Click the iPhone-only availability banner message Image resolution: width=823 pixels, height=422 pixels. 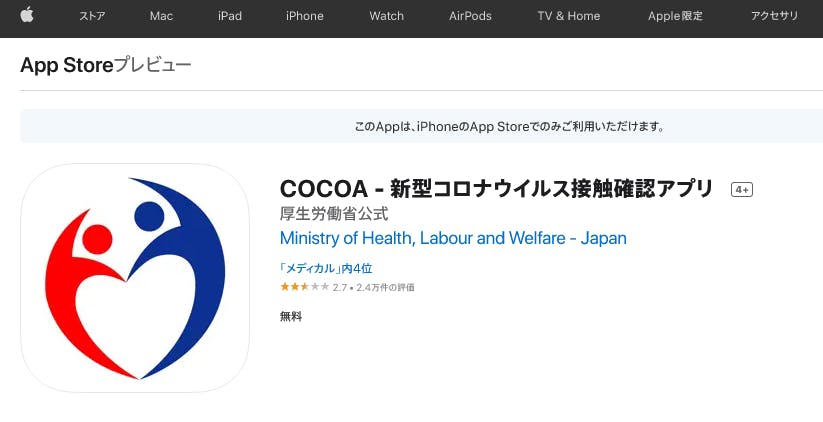tap(510, 127)
